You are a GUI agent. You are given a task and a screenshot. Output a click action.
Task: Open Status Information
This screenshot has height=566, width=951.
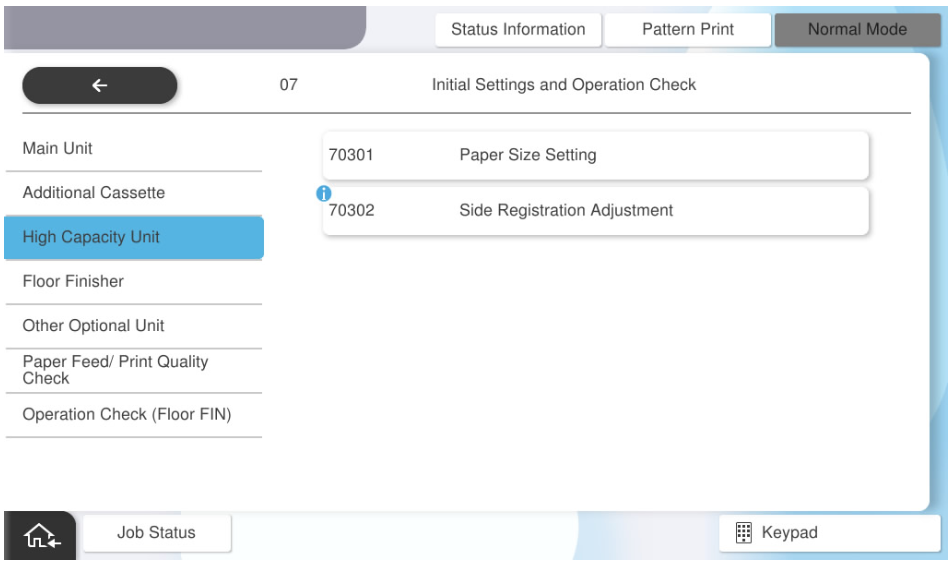click(518, 30)
